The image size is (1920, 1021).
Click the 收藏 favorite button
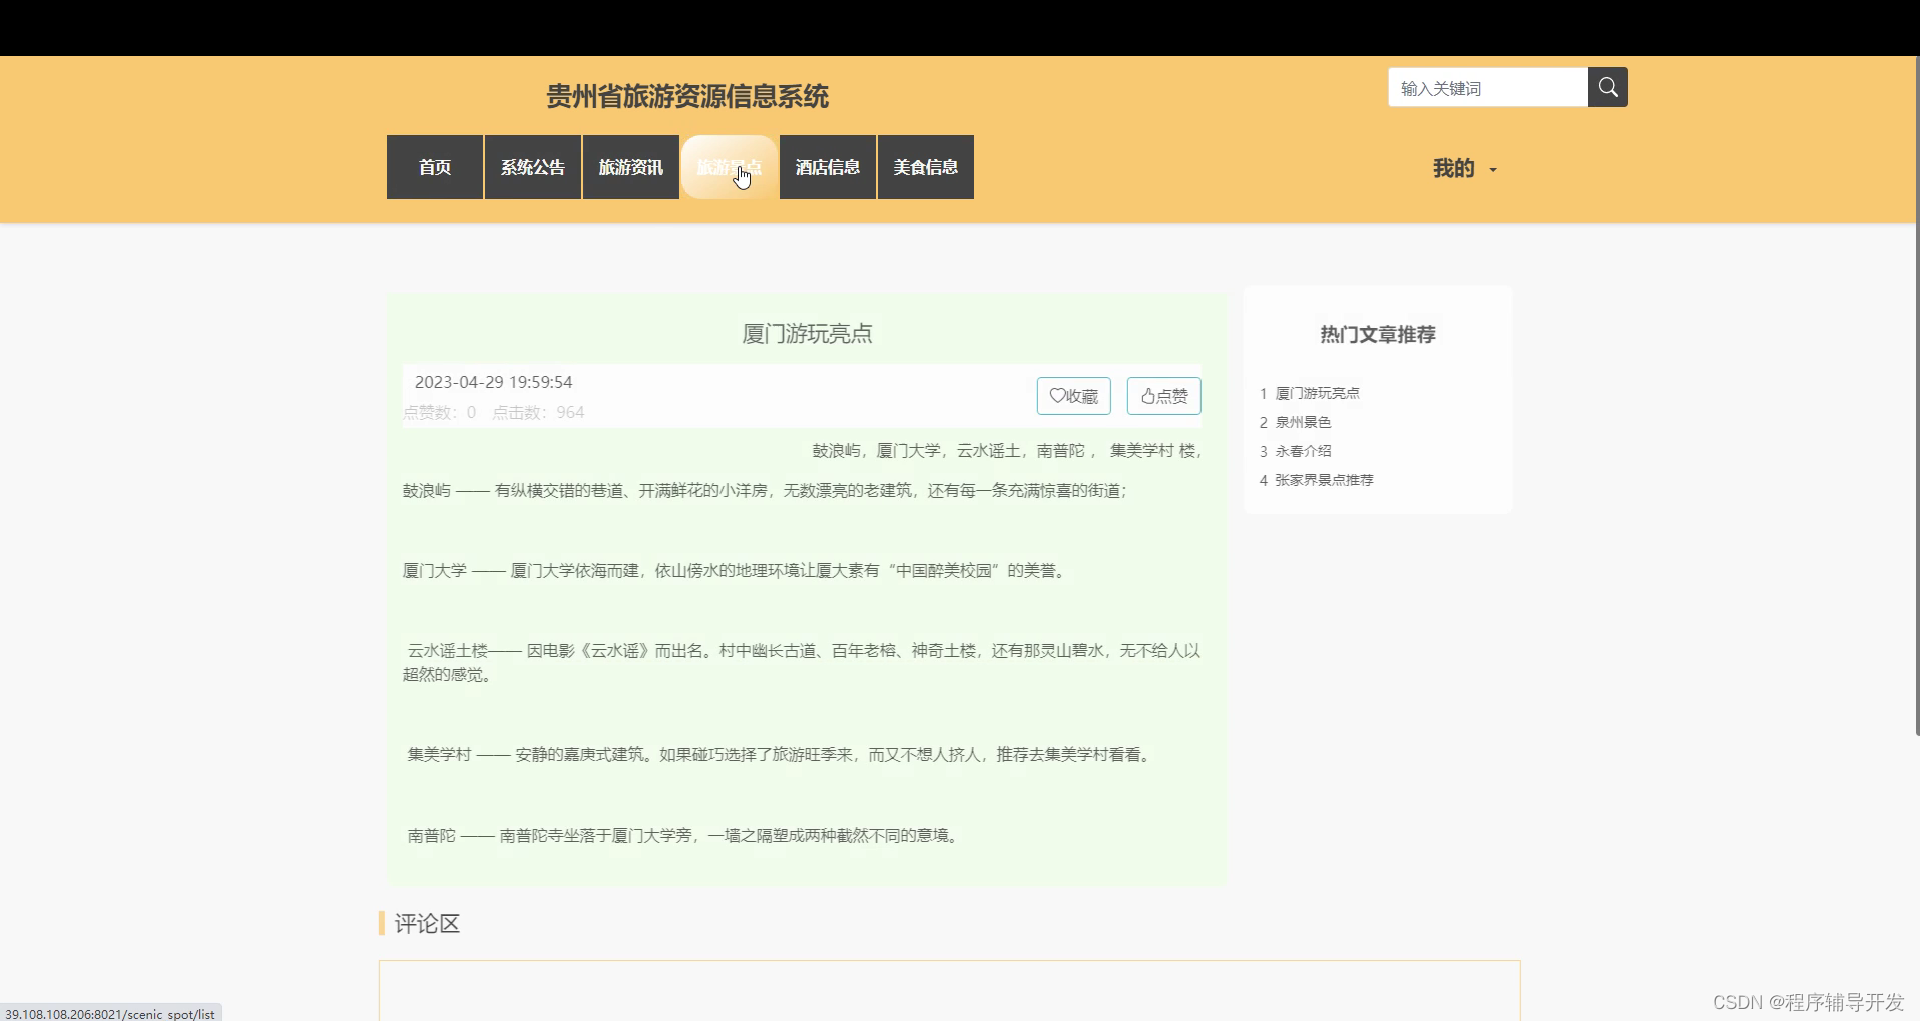coord(1074,396)
